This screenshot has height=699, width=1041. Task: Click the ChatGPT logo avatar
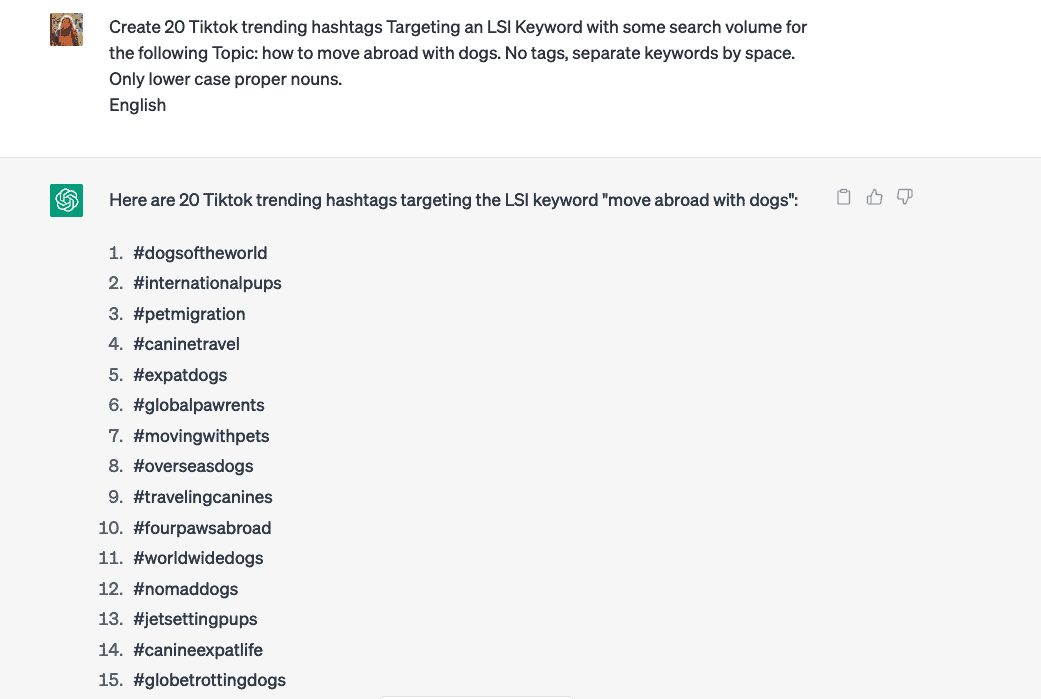click(x=66, y=200)
